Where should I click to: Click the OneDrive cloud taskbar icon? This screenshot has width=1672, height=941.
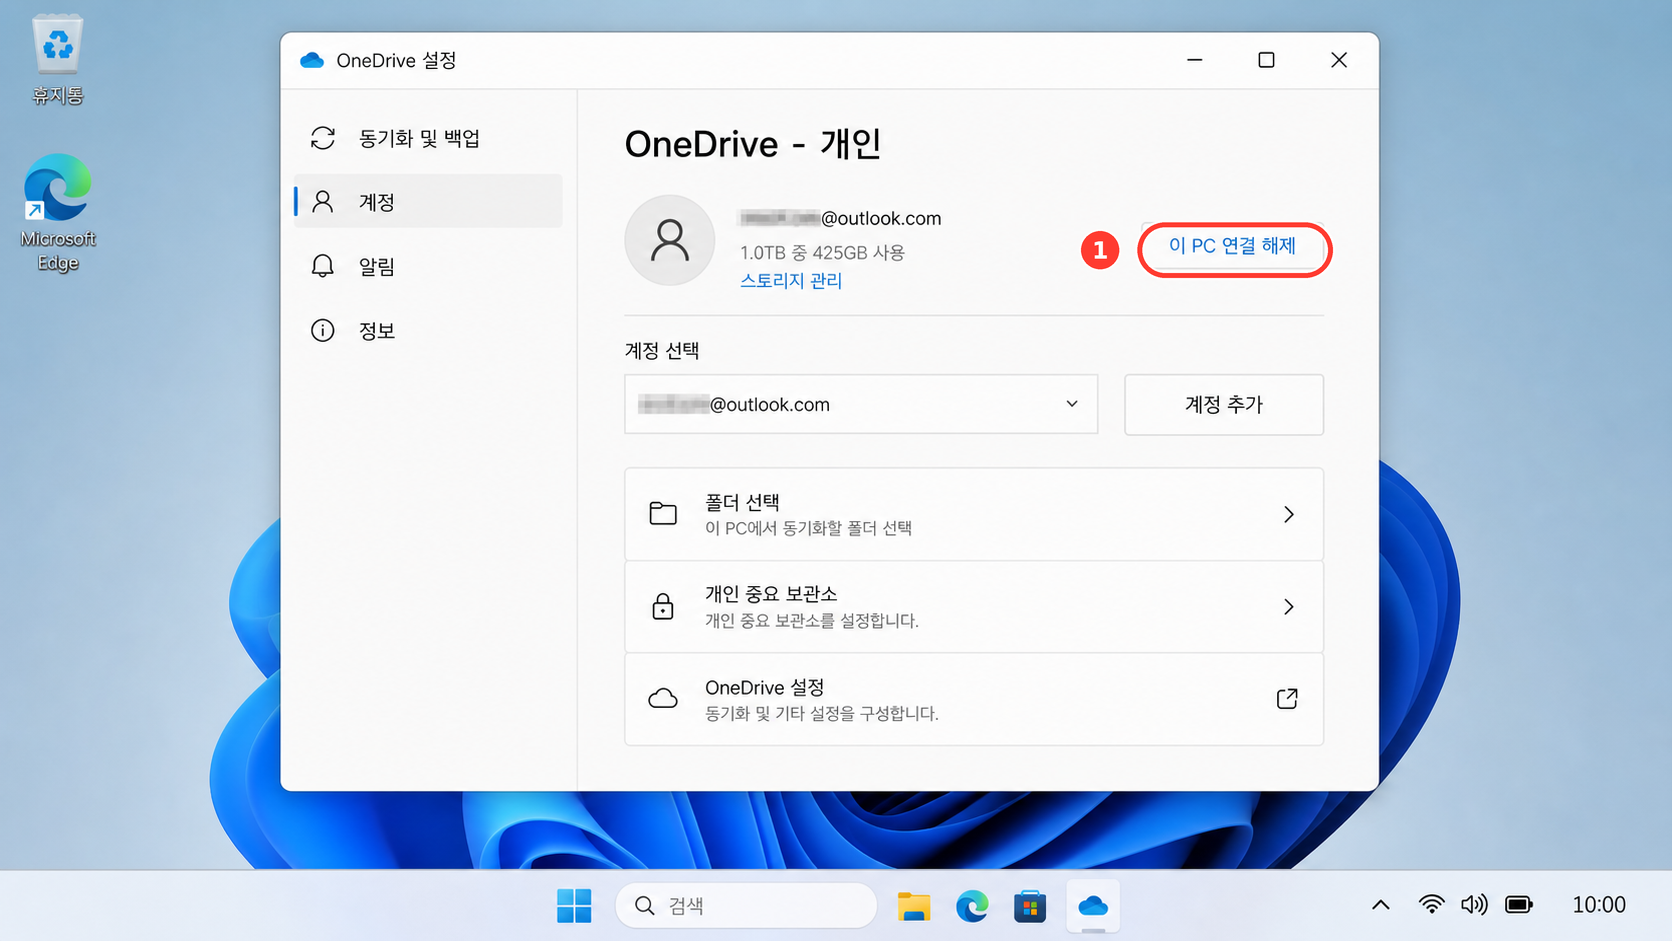(x=1093, y=906)
